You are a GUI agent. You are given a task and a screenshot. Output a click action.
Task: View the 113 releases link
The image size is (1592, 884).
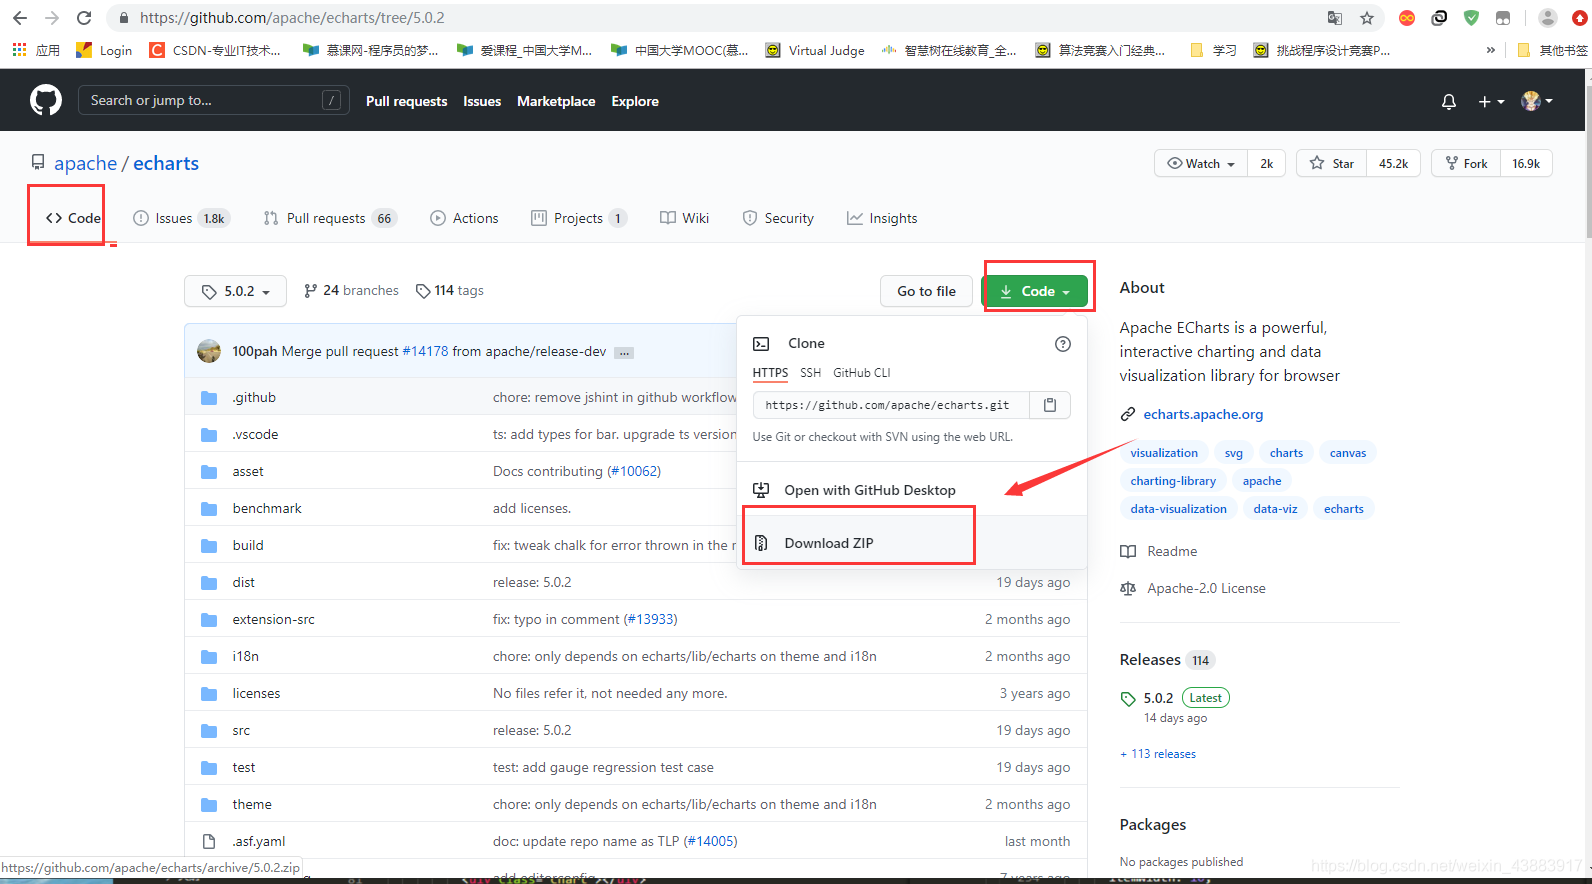(1158, 754)
